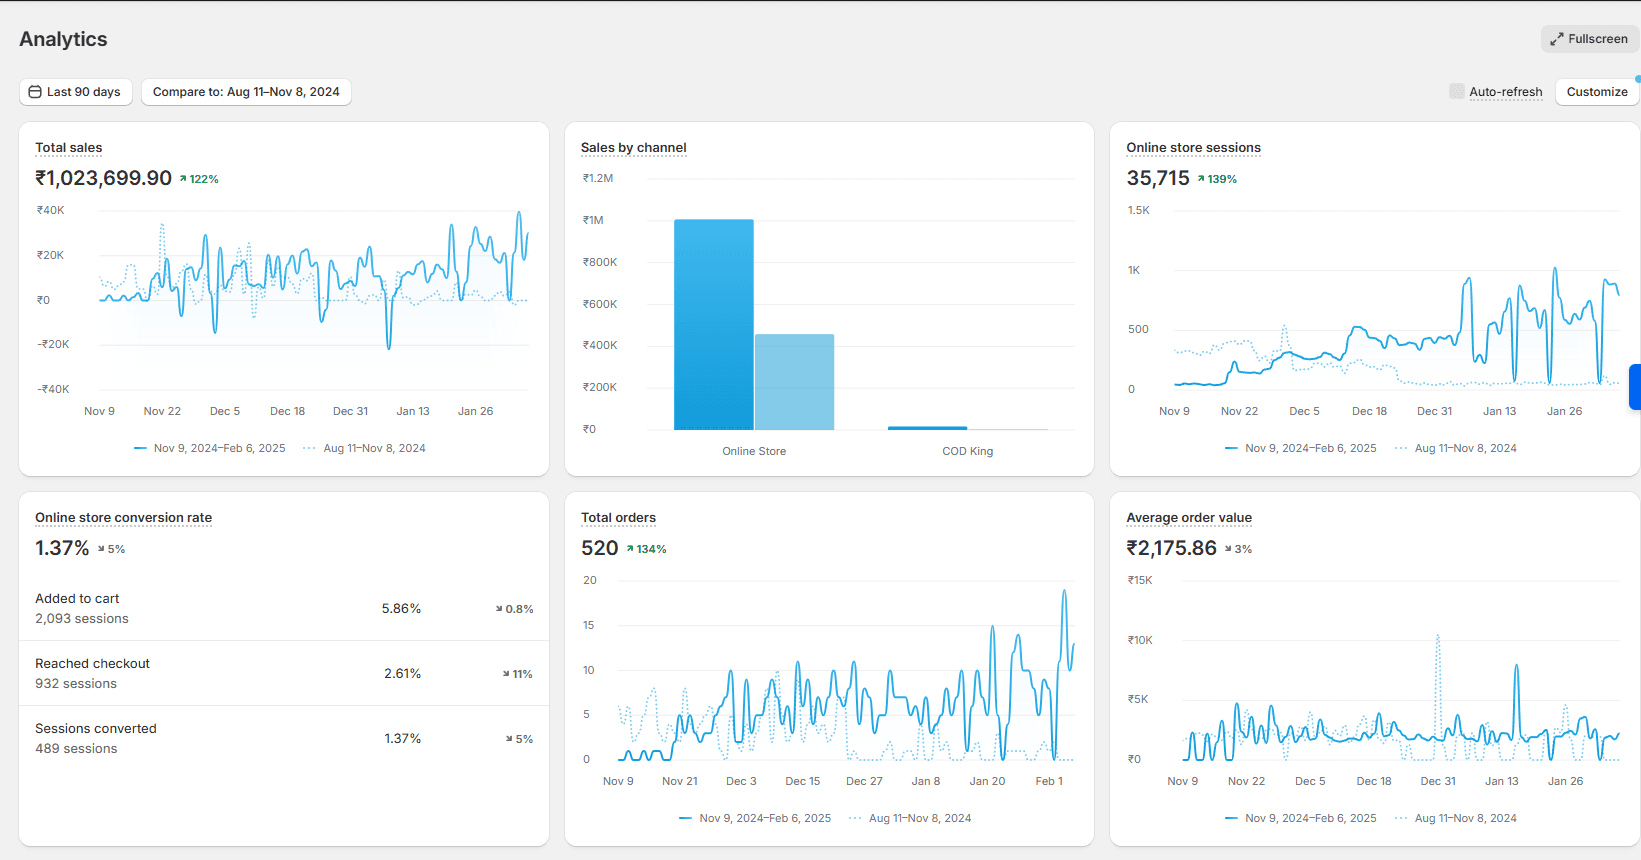The width and height of the screenshot is (1641, 860).
Task: Open the Average order value report
Action: click(1189, 518)
